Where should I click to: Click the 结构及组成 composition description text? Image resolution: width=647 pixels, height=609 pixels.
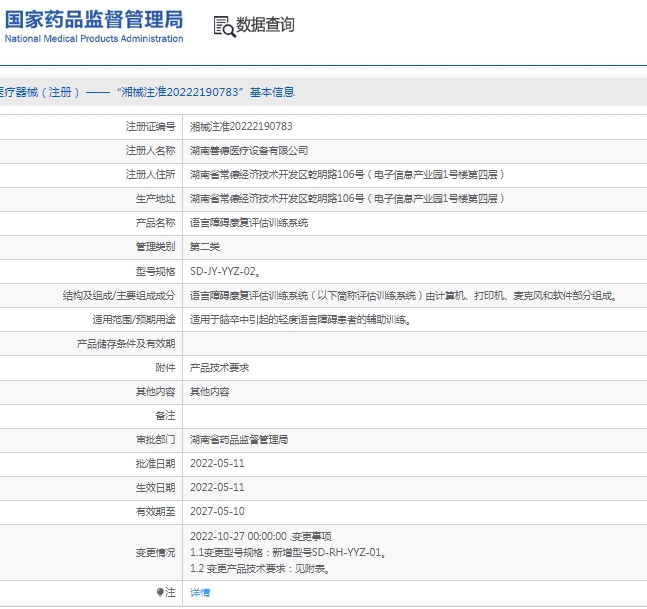(x=403, y=295)
